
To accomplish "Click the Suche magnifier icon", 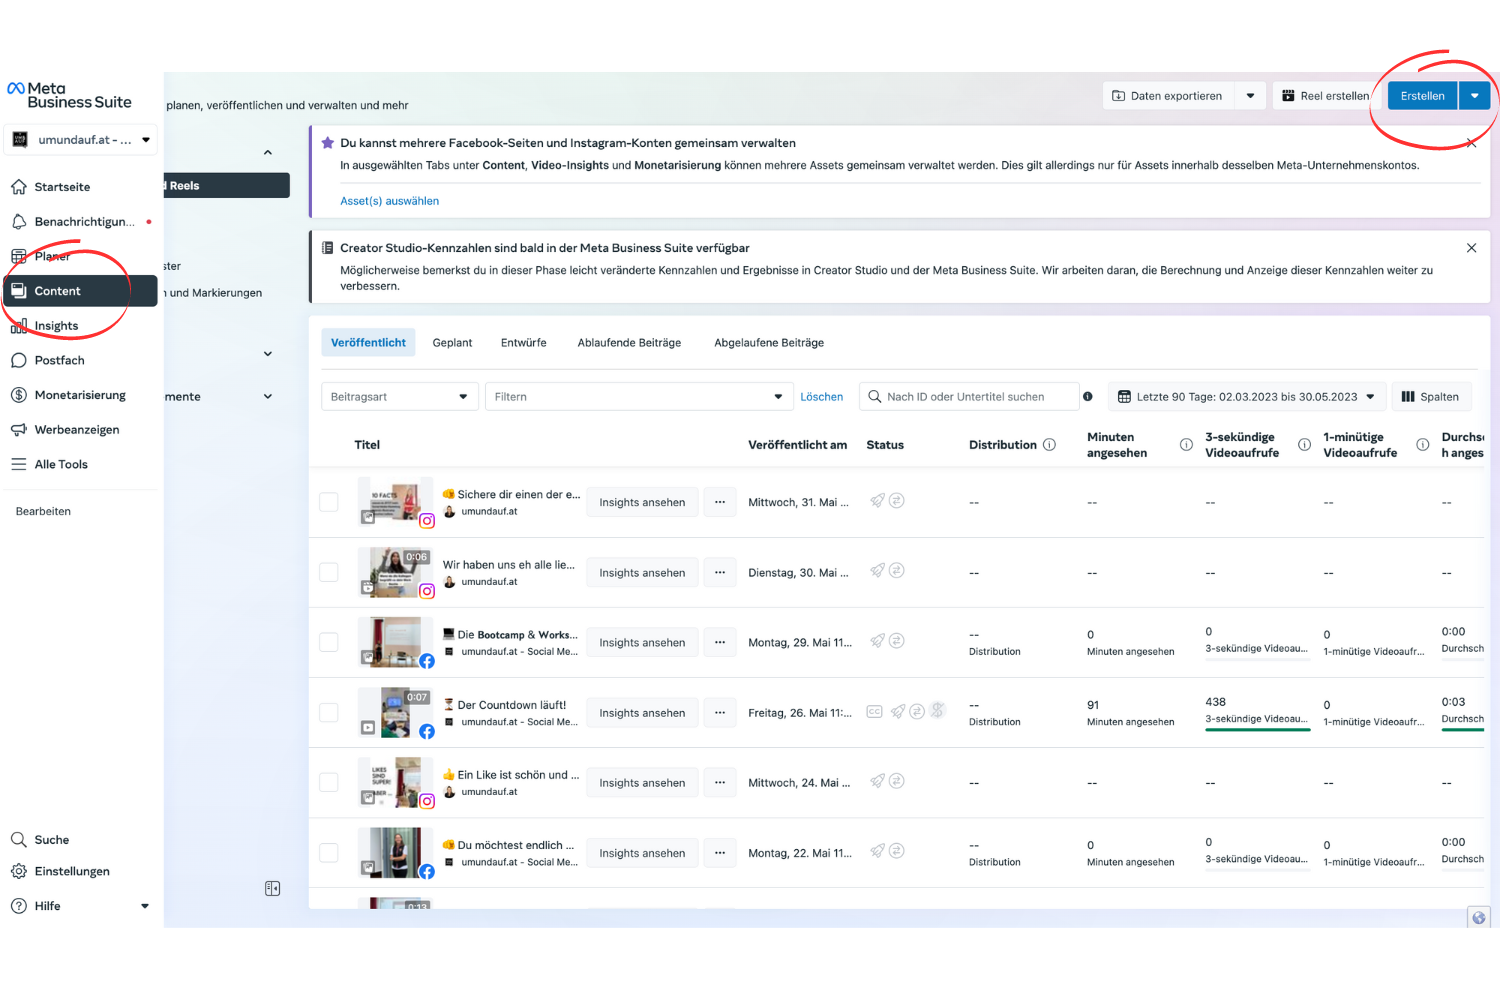I will [19, 840].
